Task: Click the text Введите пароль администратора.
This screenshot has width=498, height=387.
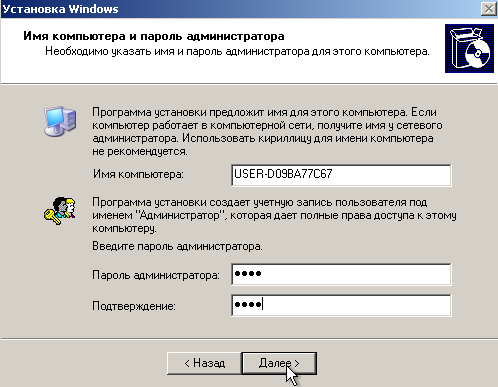Action: point(177,246)
